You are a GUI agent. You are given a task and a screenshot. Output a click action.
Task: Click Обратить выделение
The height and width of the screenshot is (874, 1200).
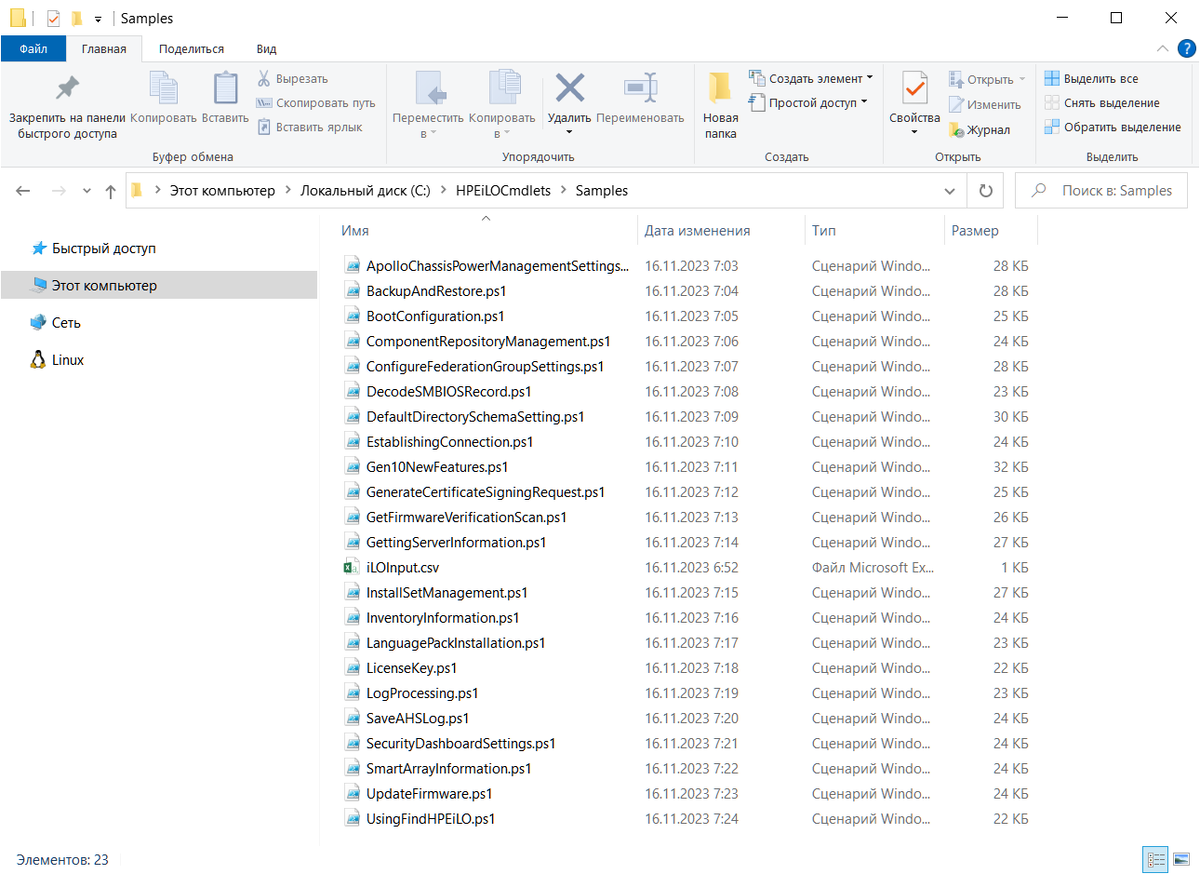point(1112,127)
